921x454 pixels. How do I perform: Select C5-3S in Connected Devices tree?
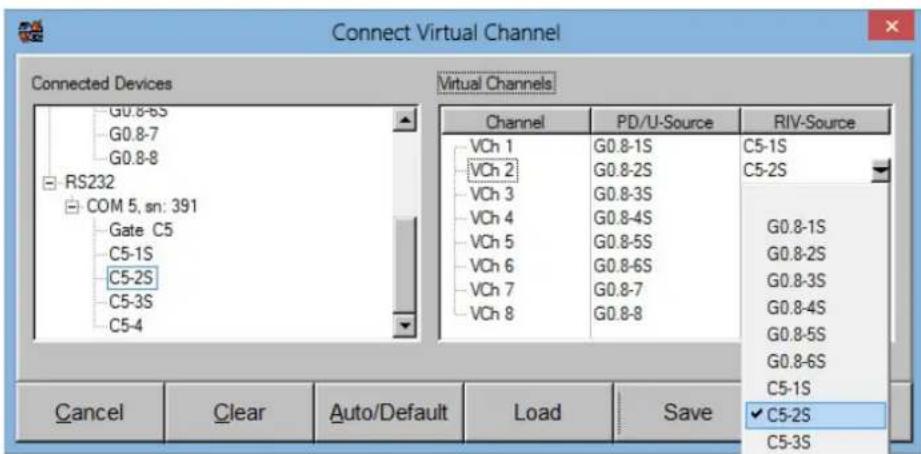coord(132,301)
